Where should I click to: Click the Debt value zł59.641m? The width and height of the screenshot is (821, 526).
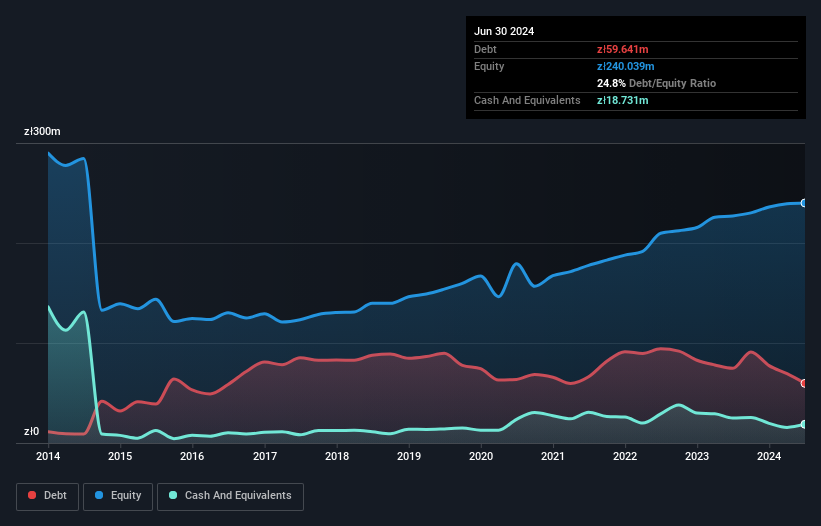click(623, 49)
